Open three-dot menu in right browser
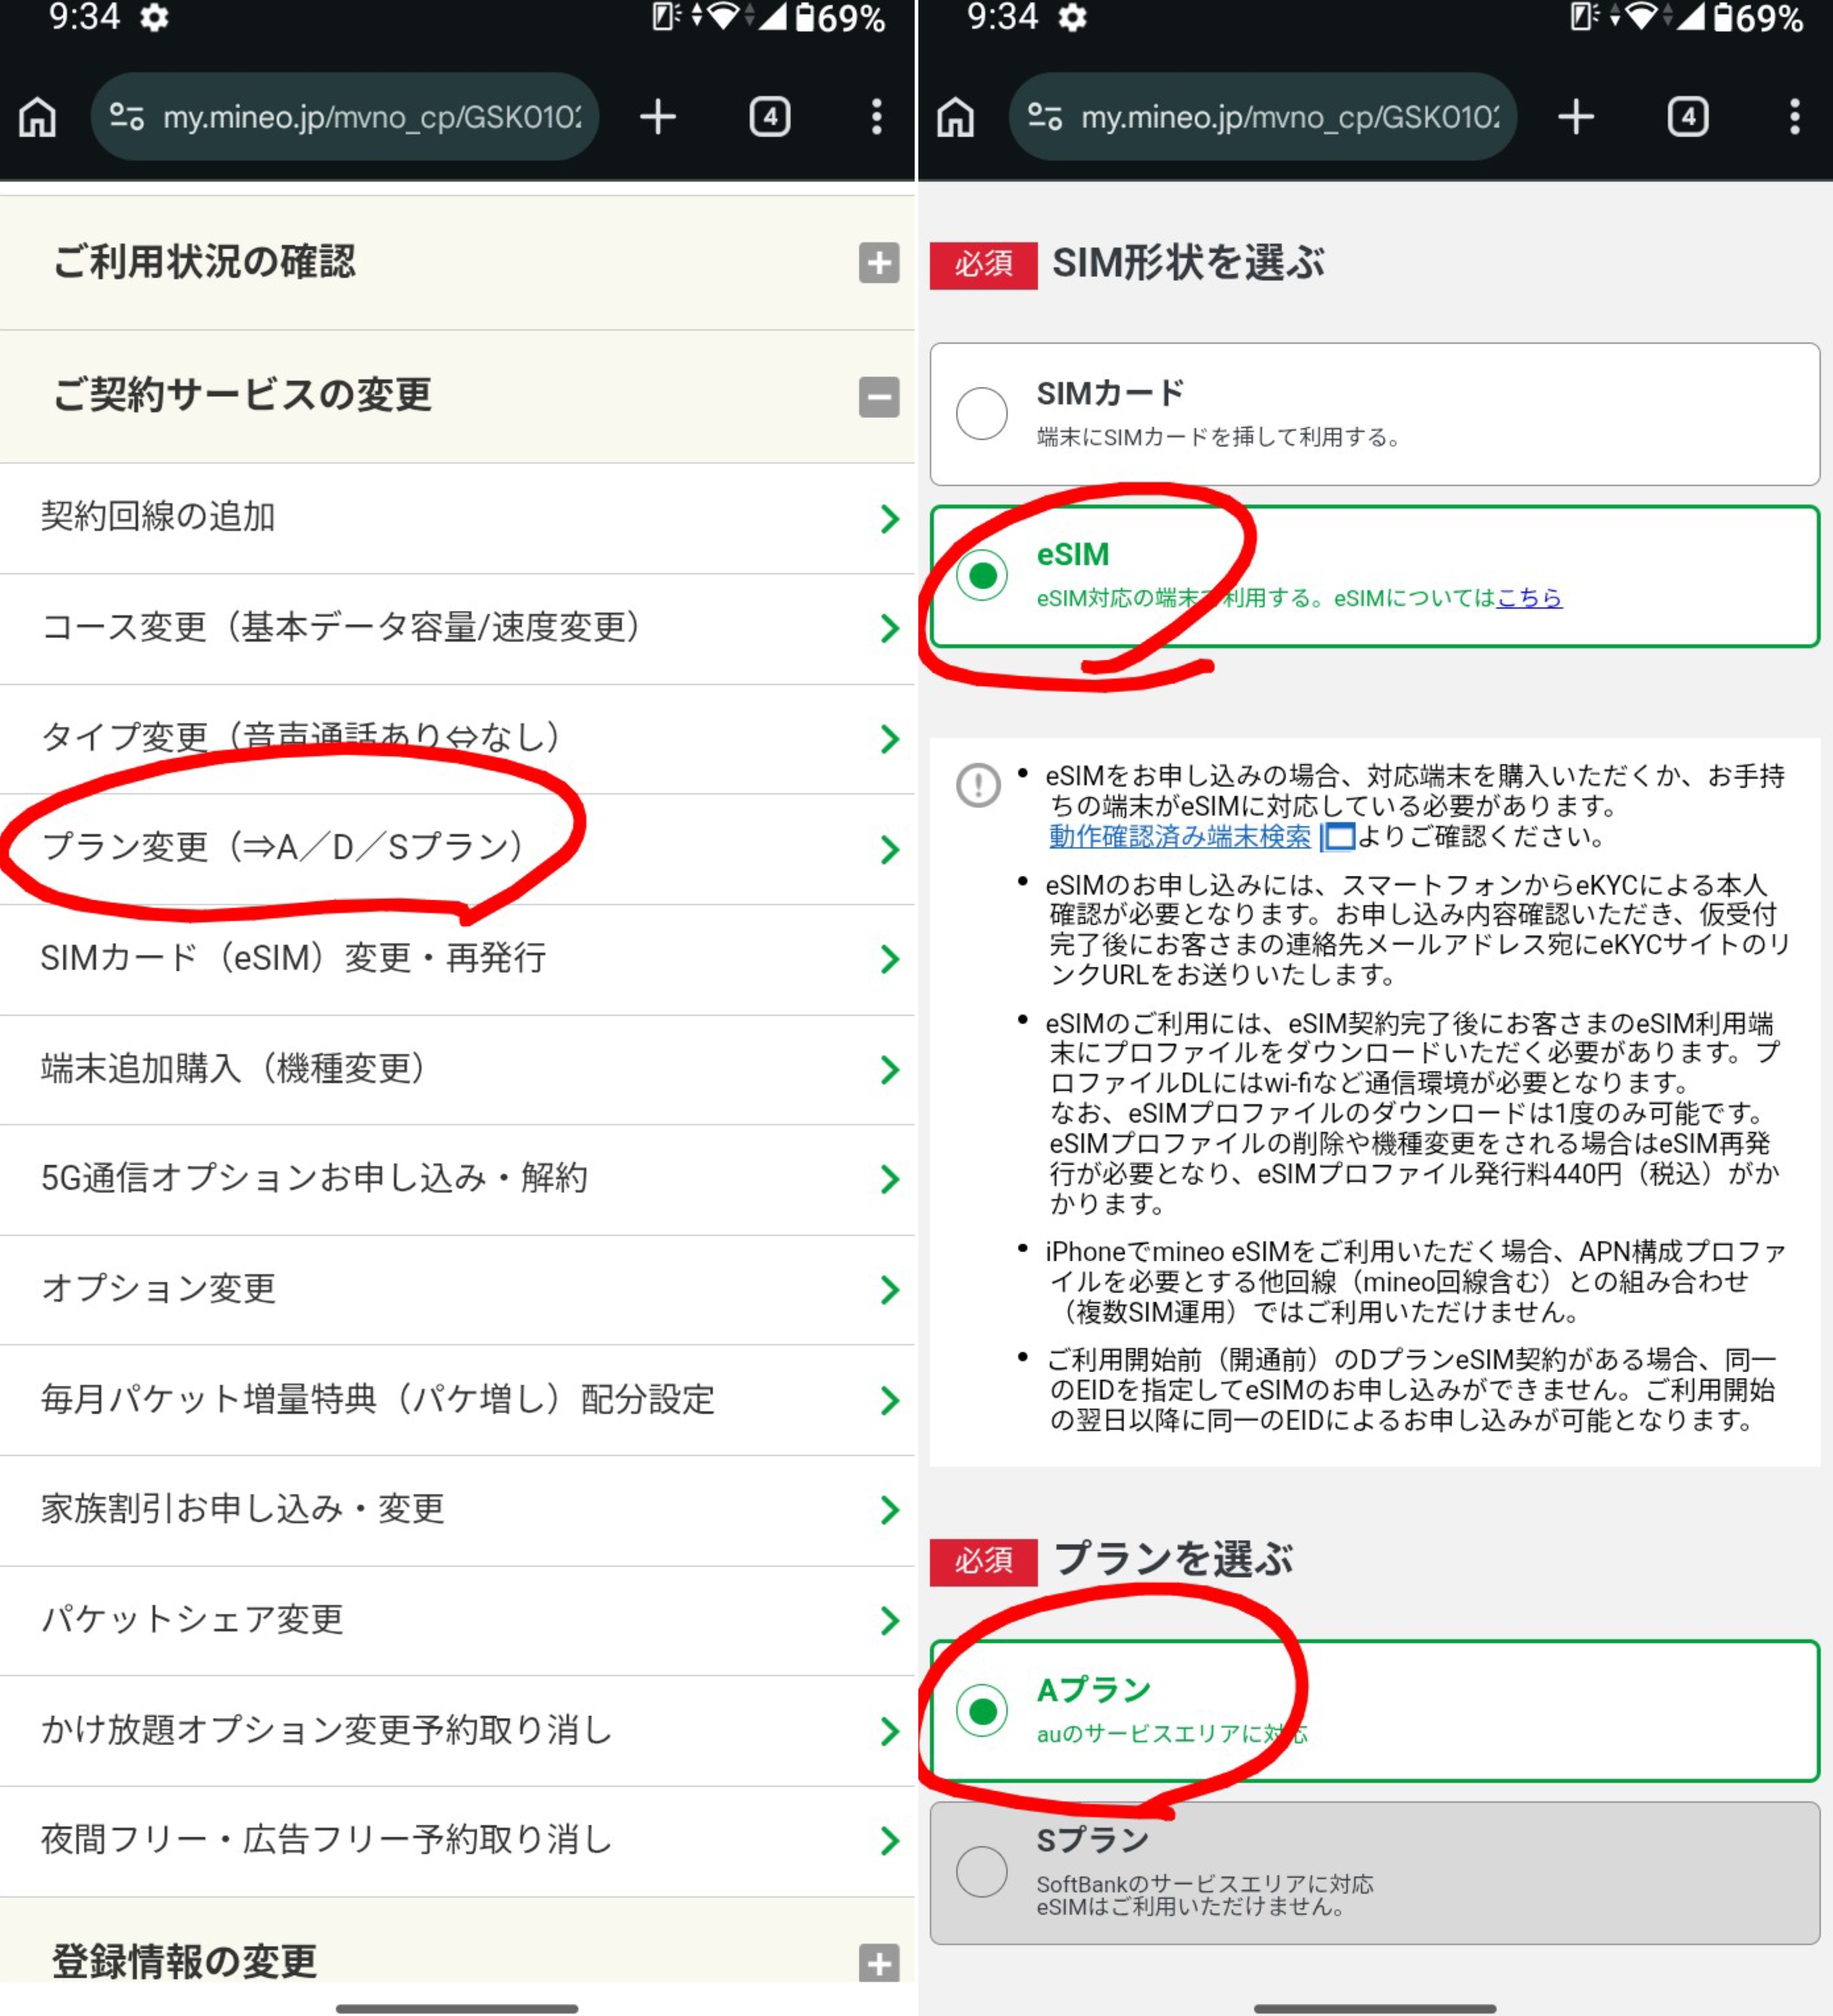Image resolution: width=1833 pixels, height=2016 pixels. click(x=1794, y=117)
